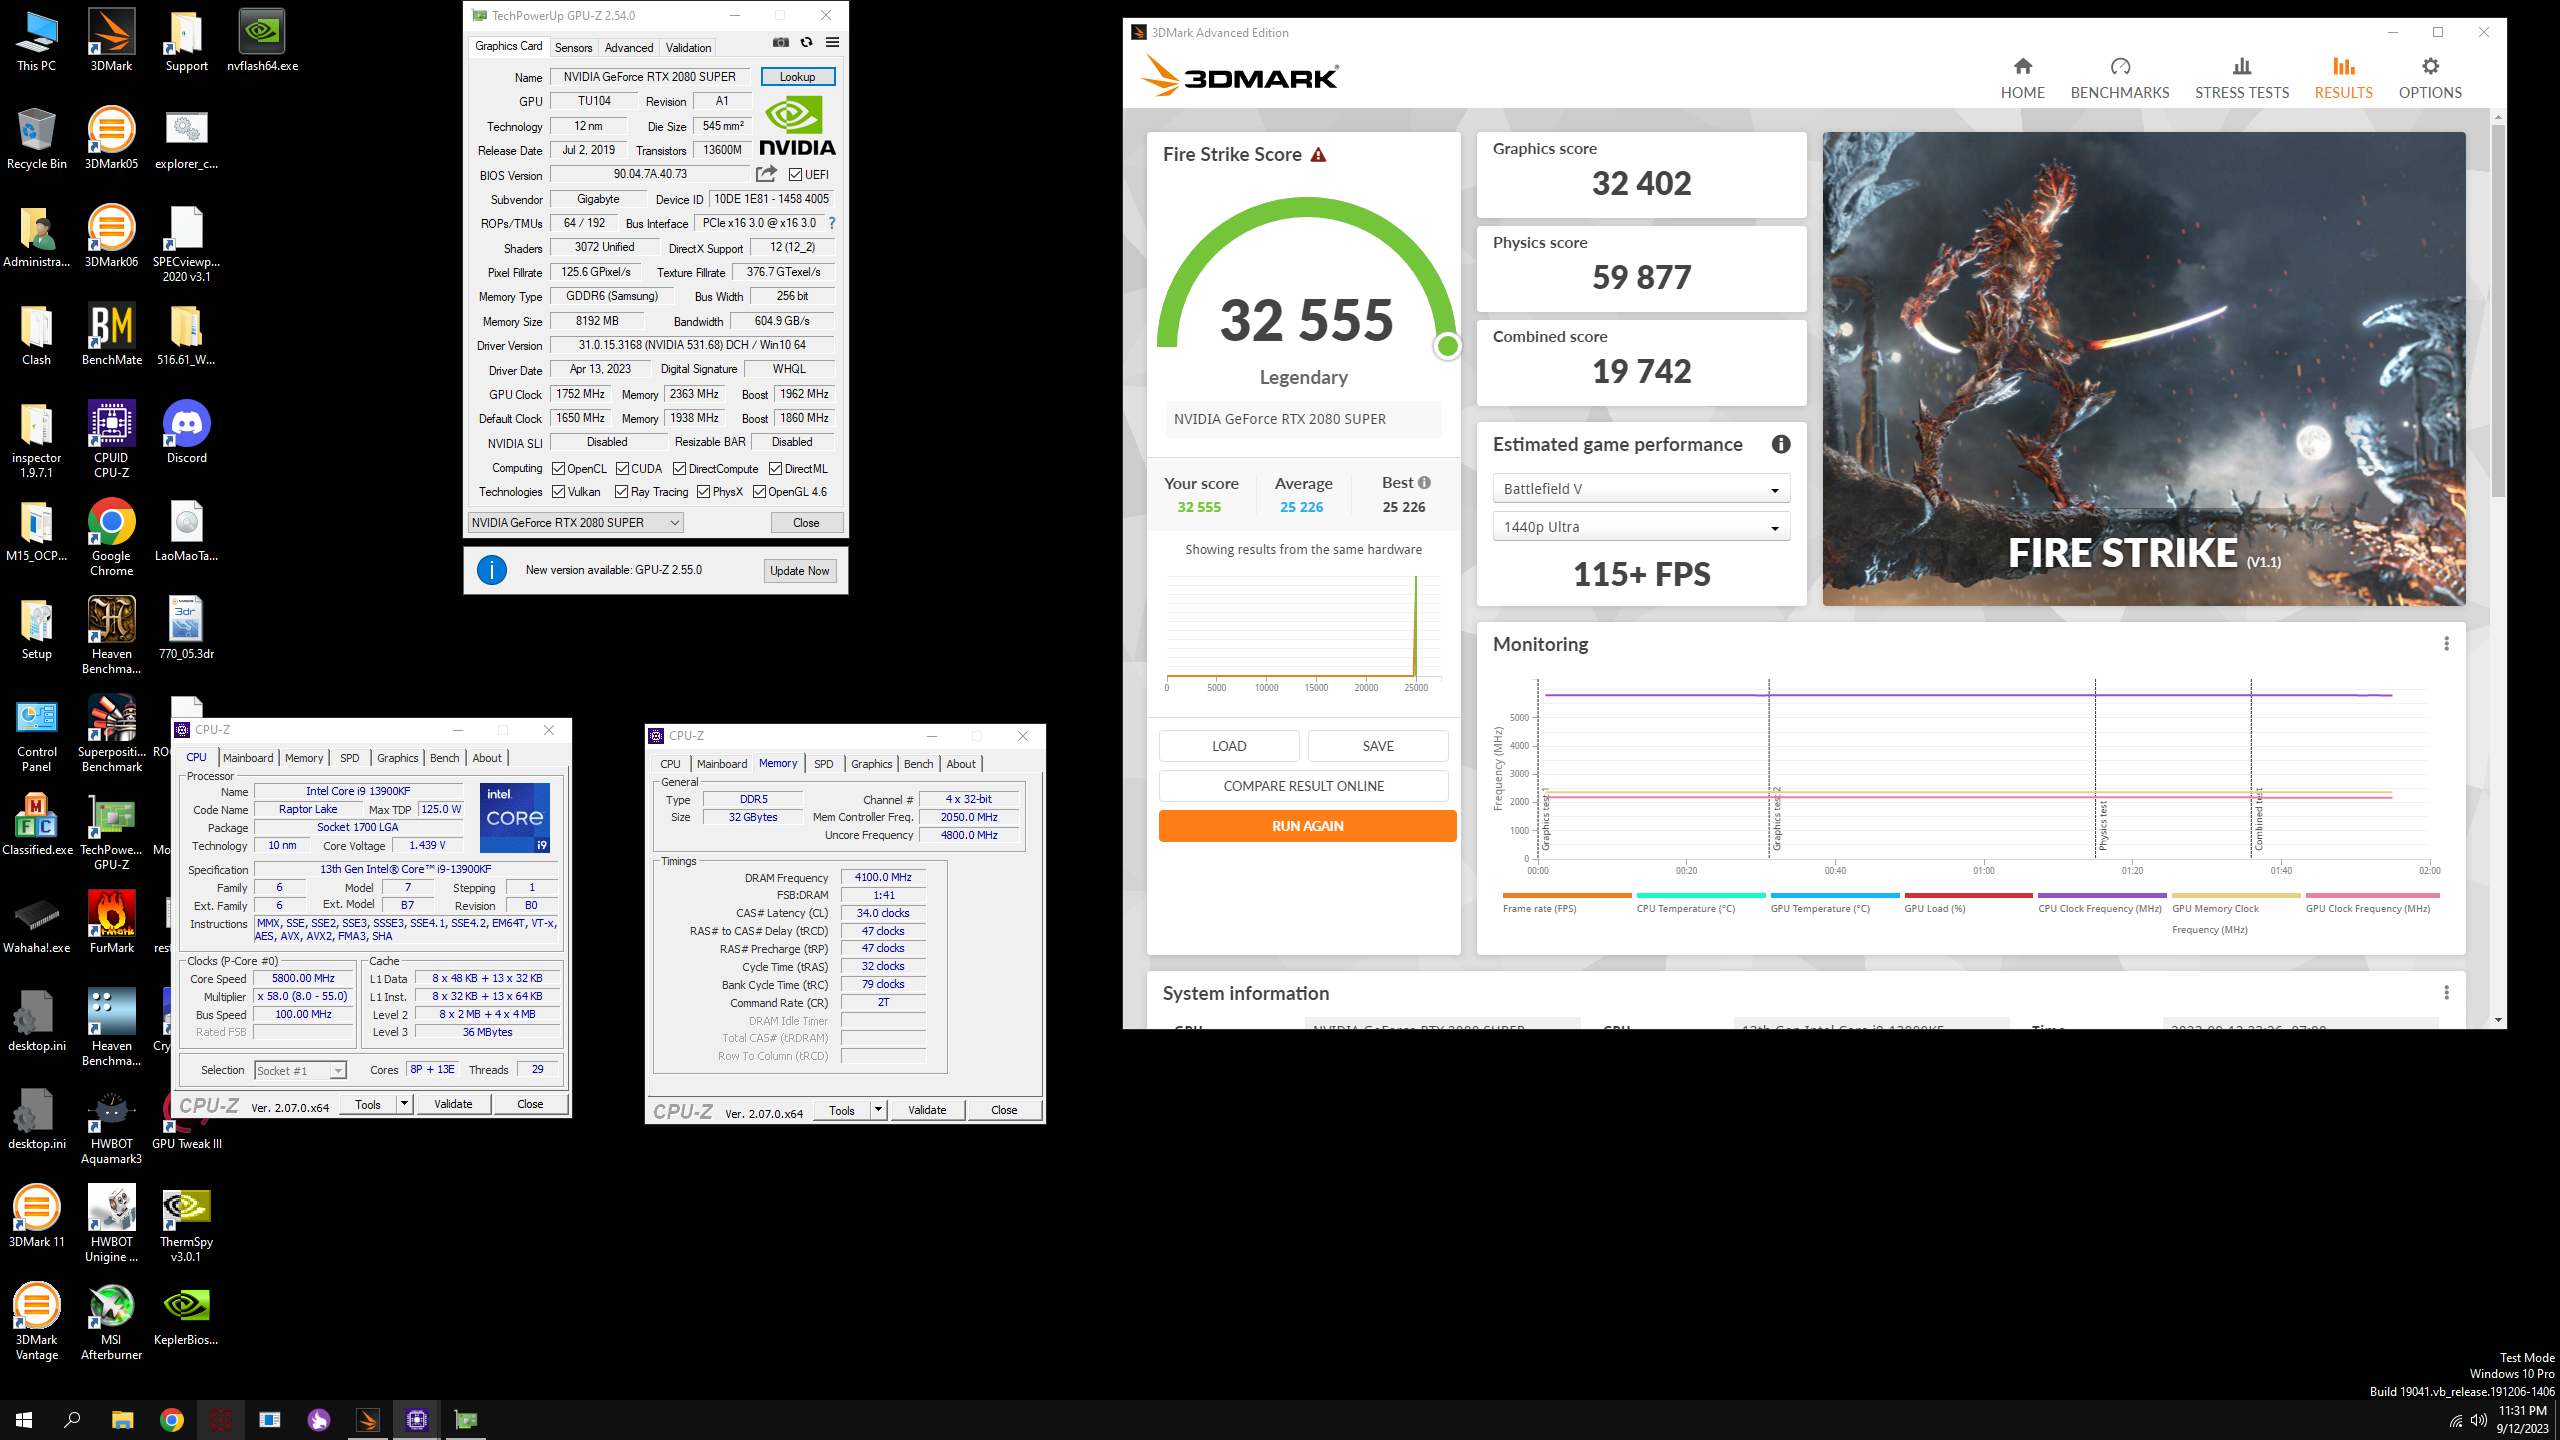Open the RESULTS tab in 3DMark

[x=2343, y=78]
